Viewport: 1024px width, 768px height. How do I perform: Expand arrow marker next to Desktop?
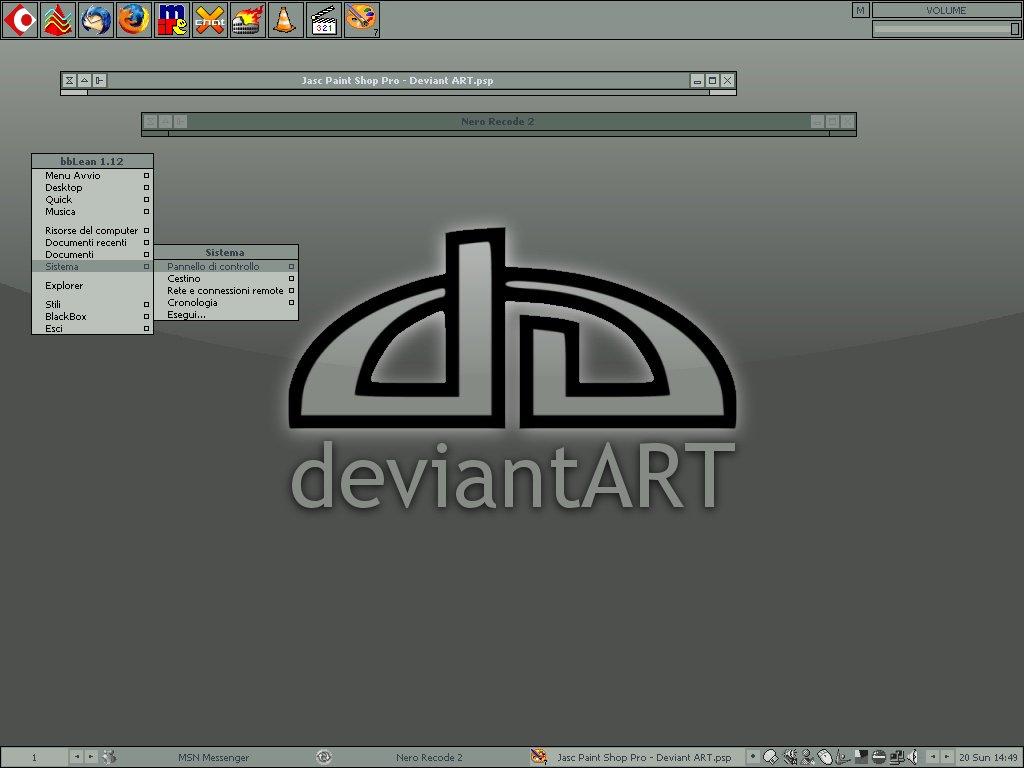point(146,187)
